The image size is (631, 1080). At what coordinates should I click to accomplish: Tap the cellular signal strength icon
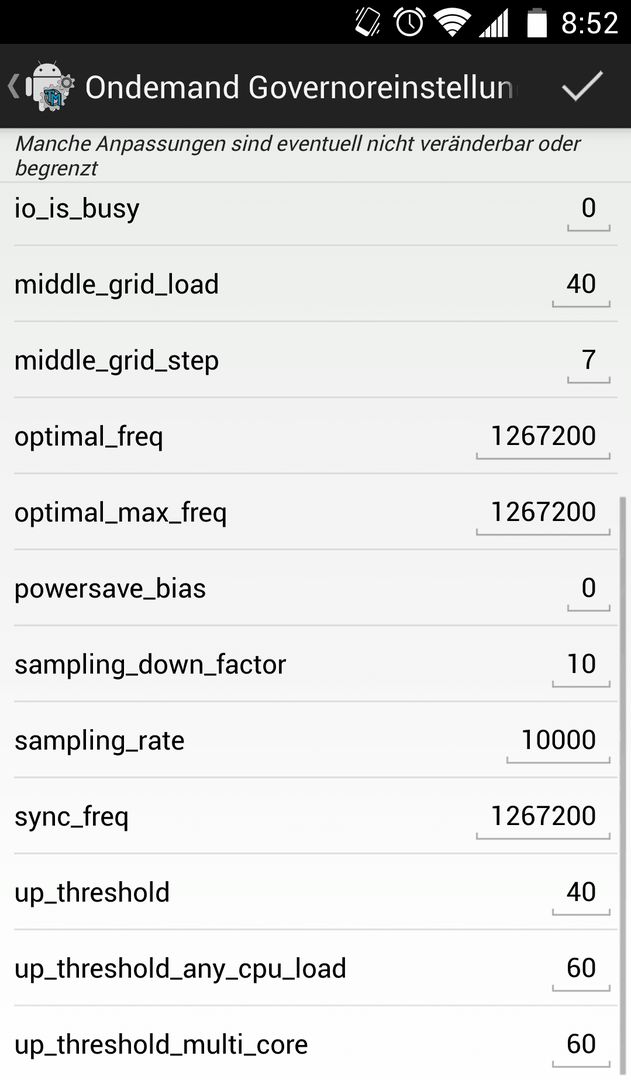(493, 23)
